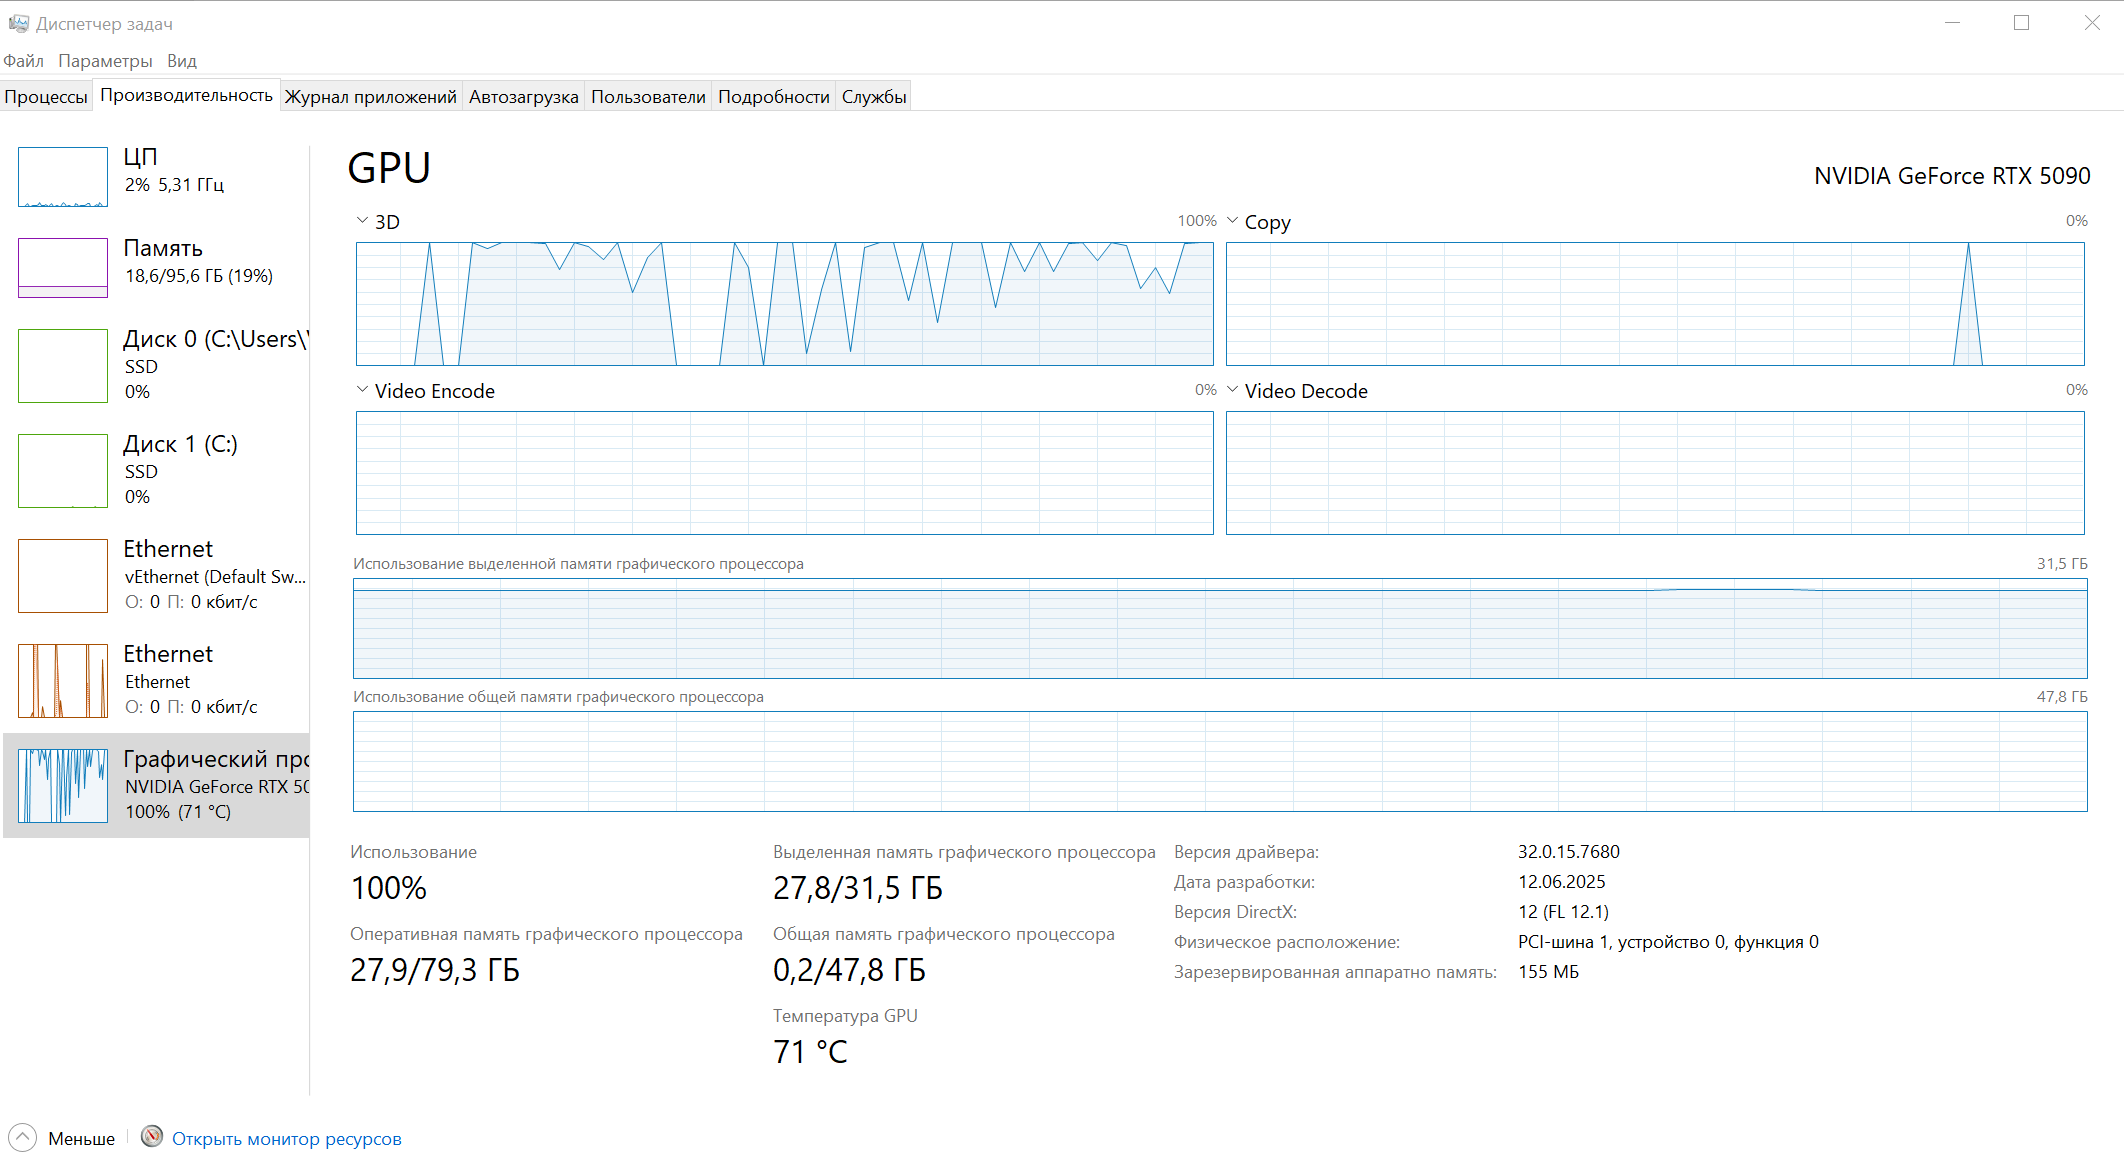
Task: Open the Диск 1 (C:) thumbnail
Action: click(63, 471)
